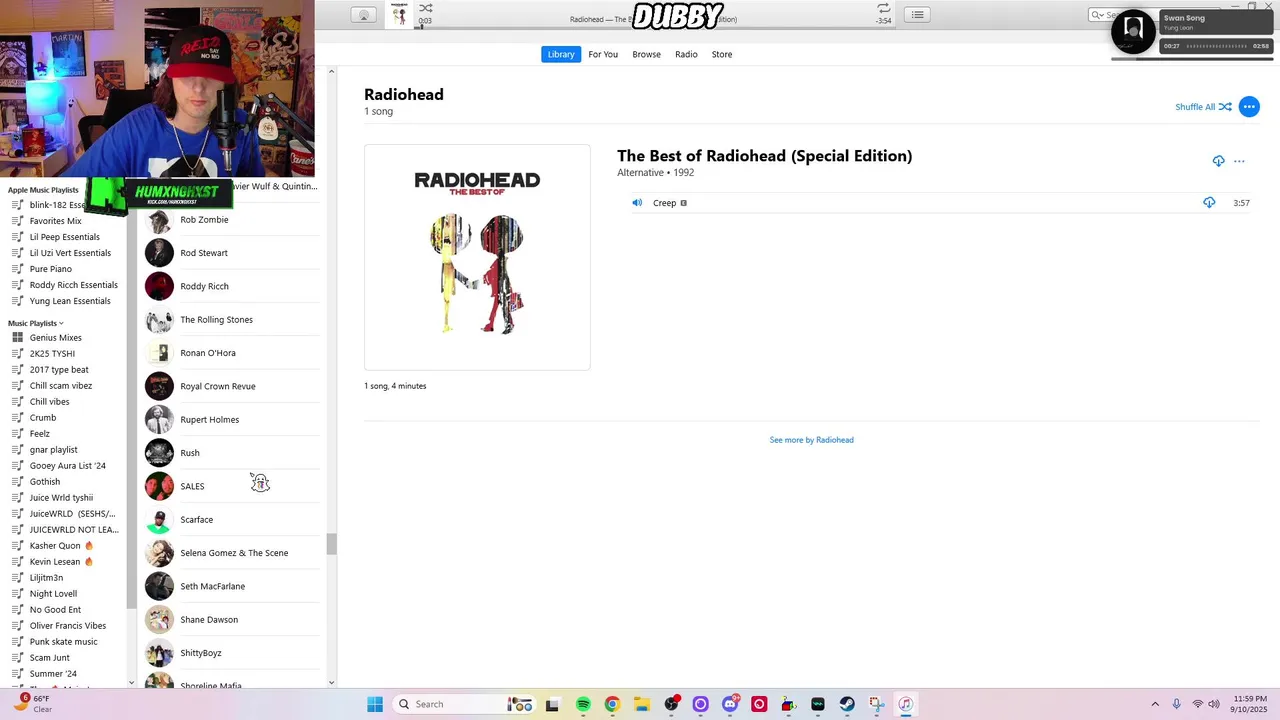1280x720 pixels.
Task: Follow the See more by Radiohead link
Action: click(811, 440)
